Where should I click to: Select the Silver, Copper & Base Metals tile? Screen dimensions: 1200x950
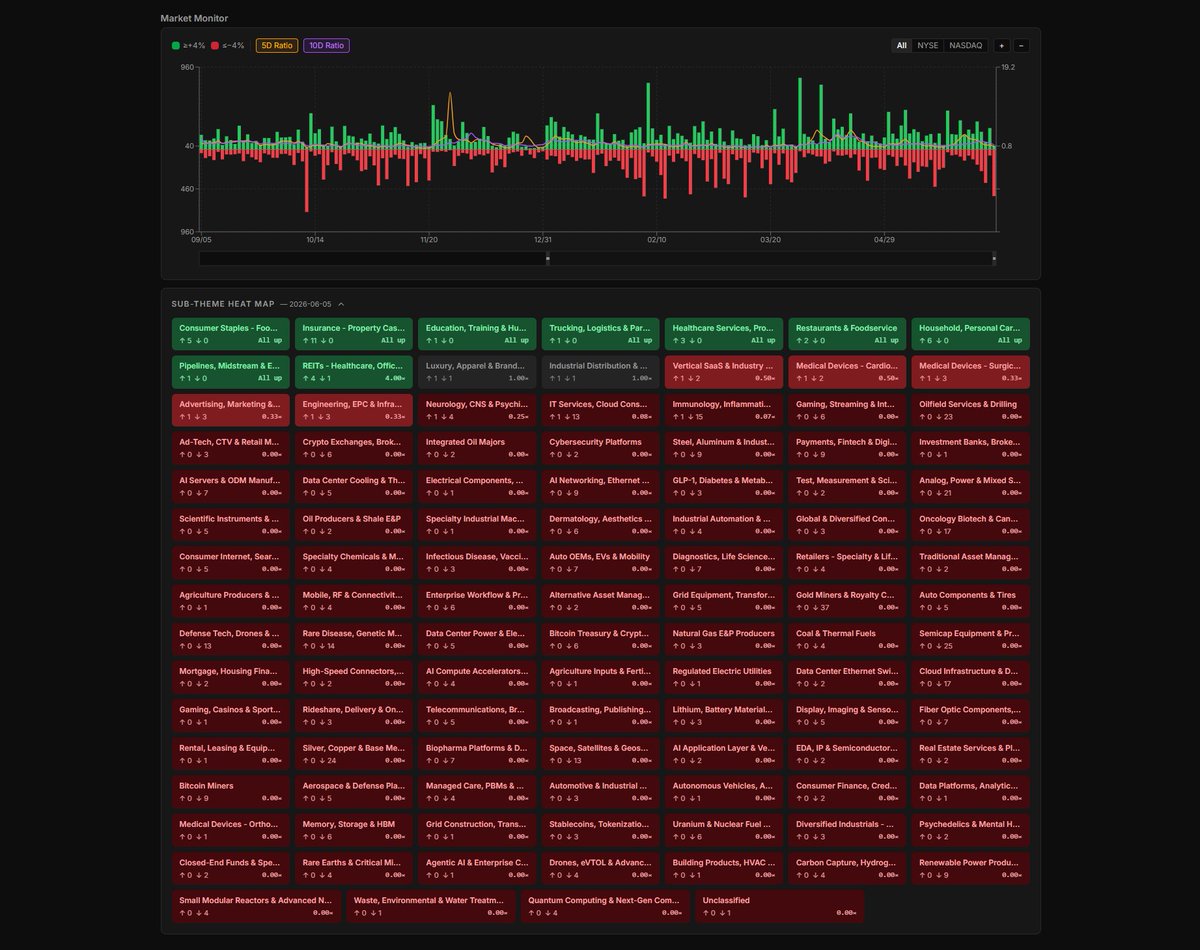[354, 754]
